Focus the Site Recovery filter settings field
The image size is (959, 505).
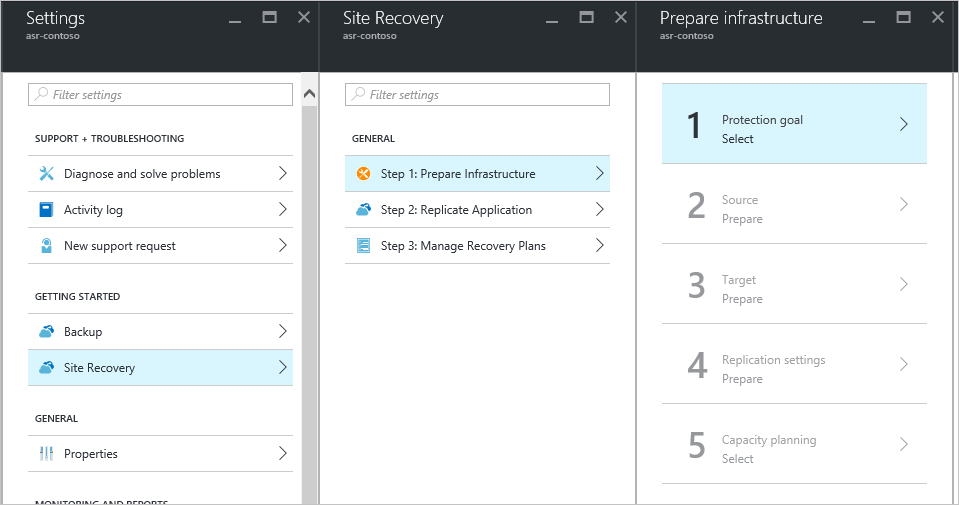477,95
